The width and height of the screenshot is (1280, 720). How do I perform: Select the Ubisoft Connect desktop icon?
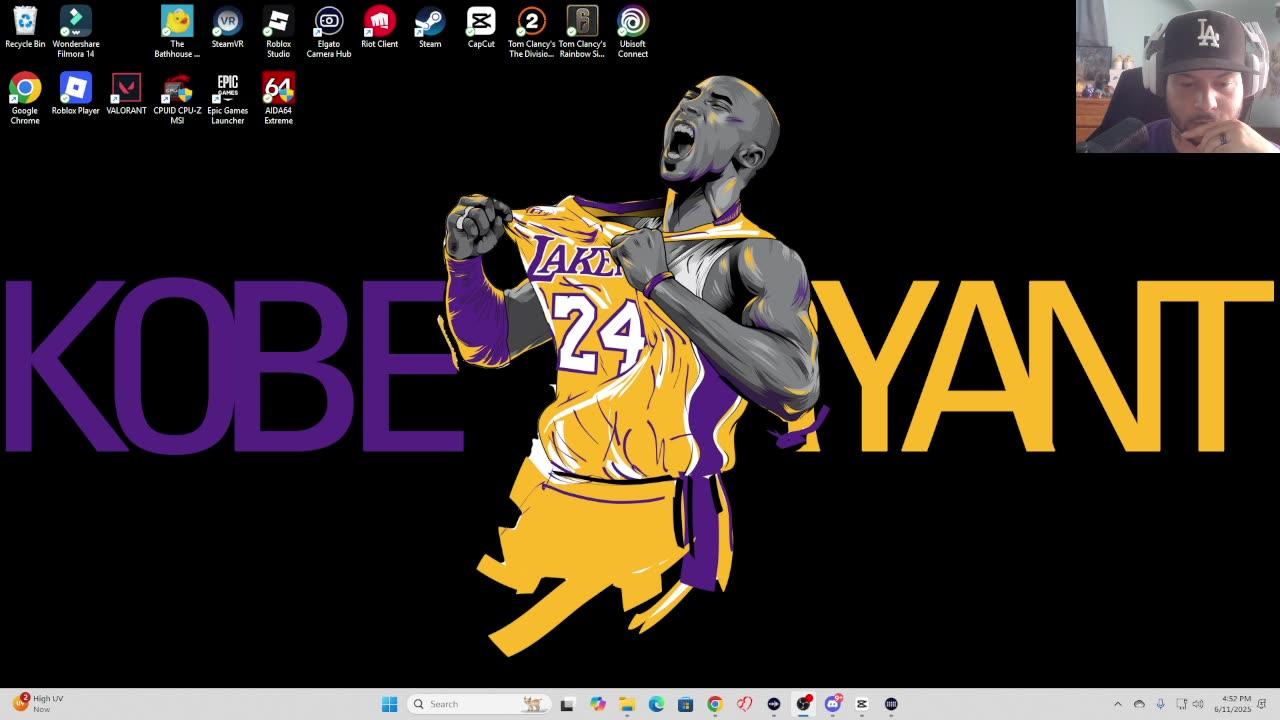[x=633, y=32]
